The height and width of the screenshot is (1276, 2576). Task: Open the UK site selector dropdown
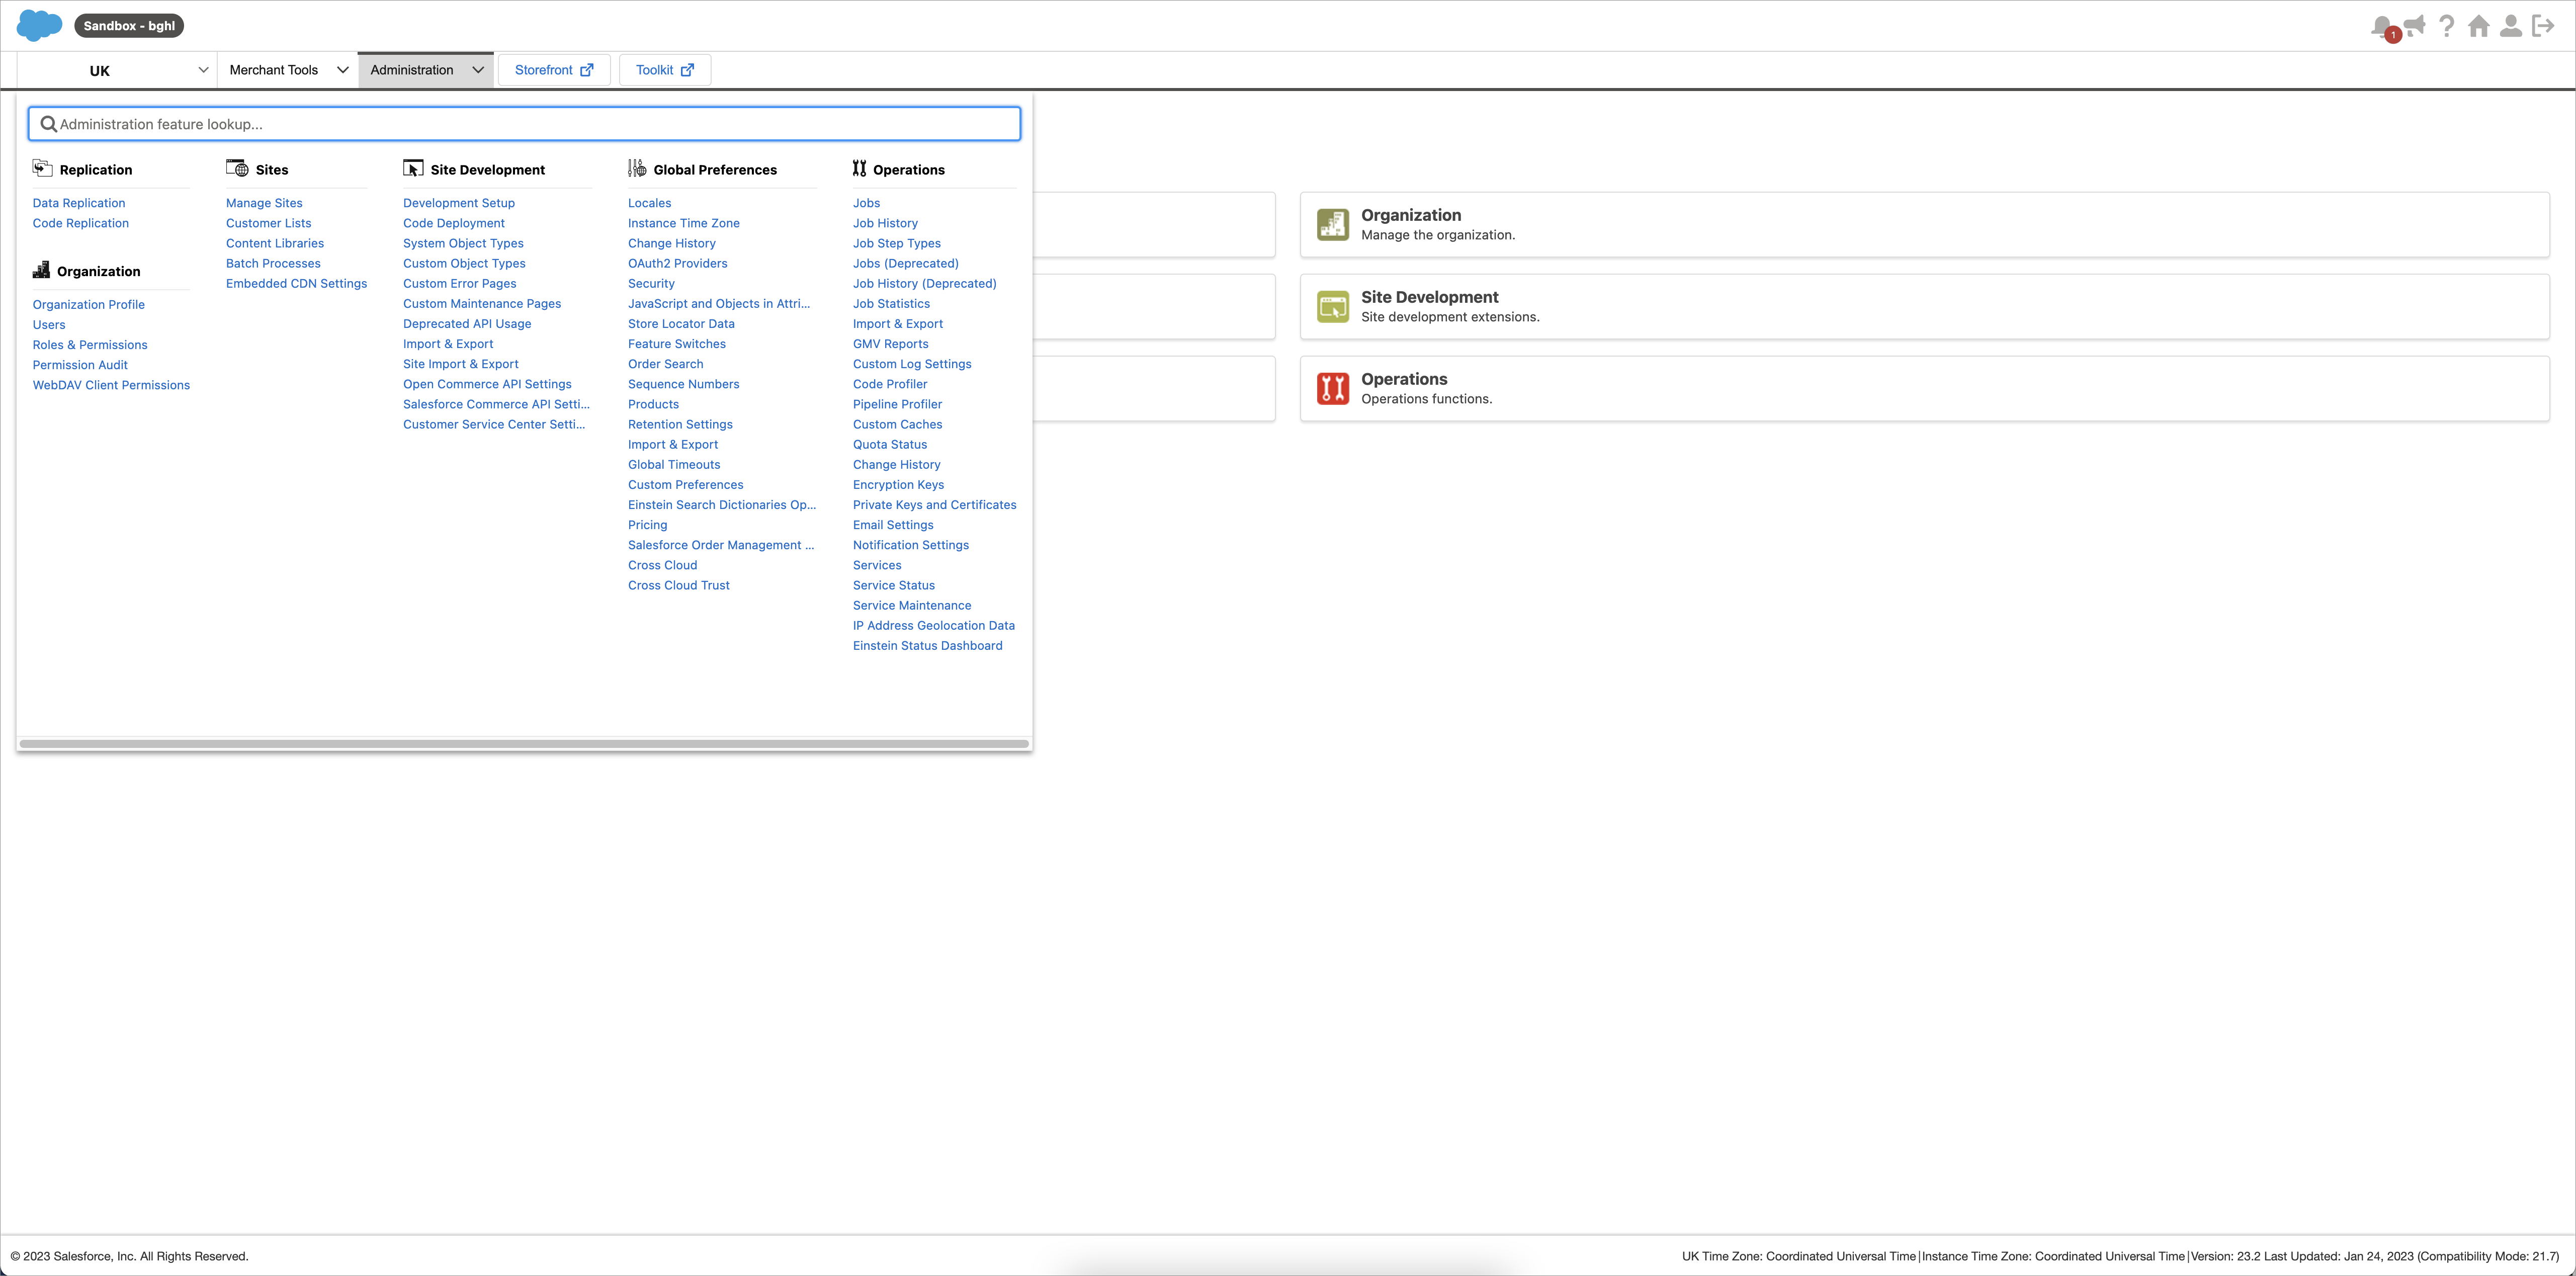coord(117,70)
